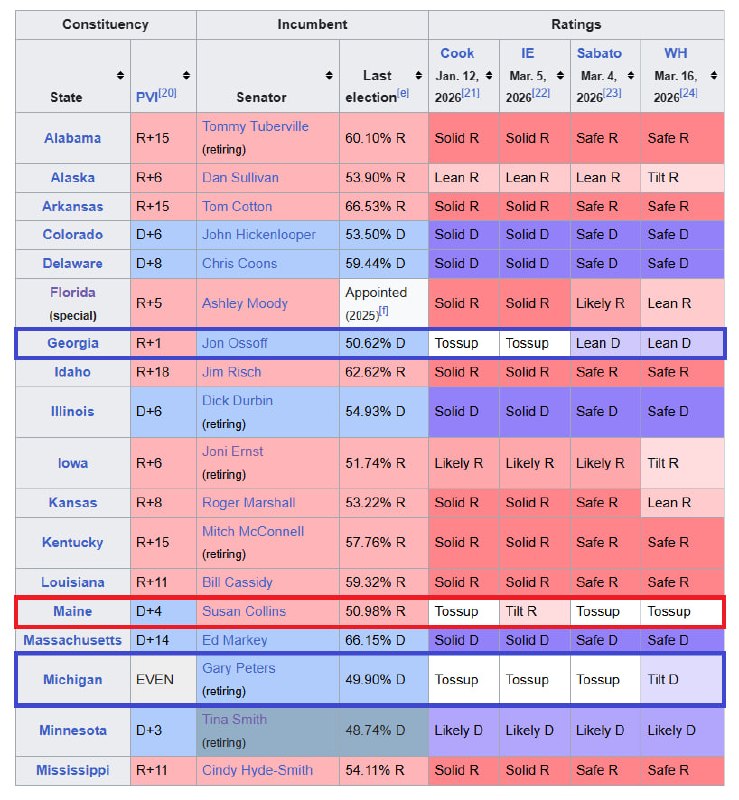Open Susan Collins senator page

(x=244, y=611)
